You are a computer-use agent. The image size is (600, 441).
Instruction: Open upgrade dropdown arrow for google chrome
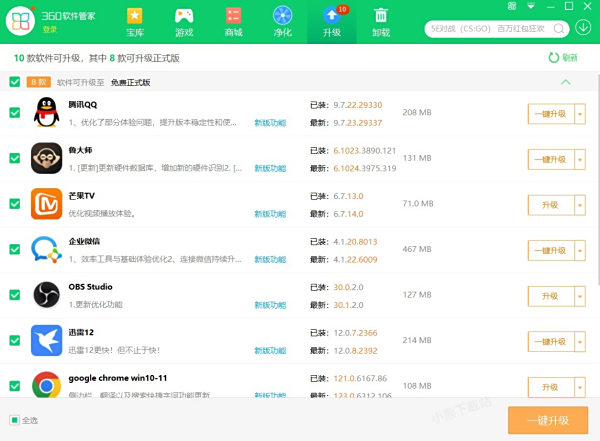[x=580, y=387]
